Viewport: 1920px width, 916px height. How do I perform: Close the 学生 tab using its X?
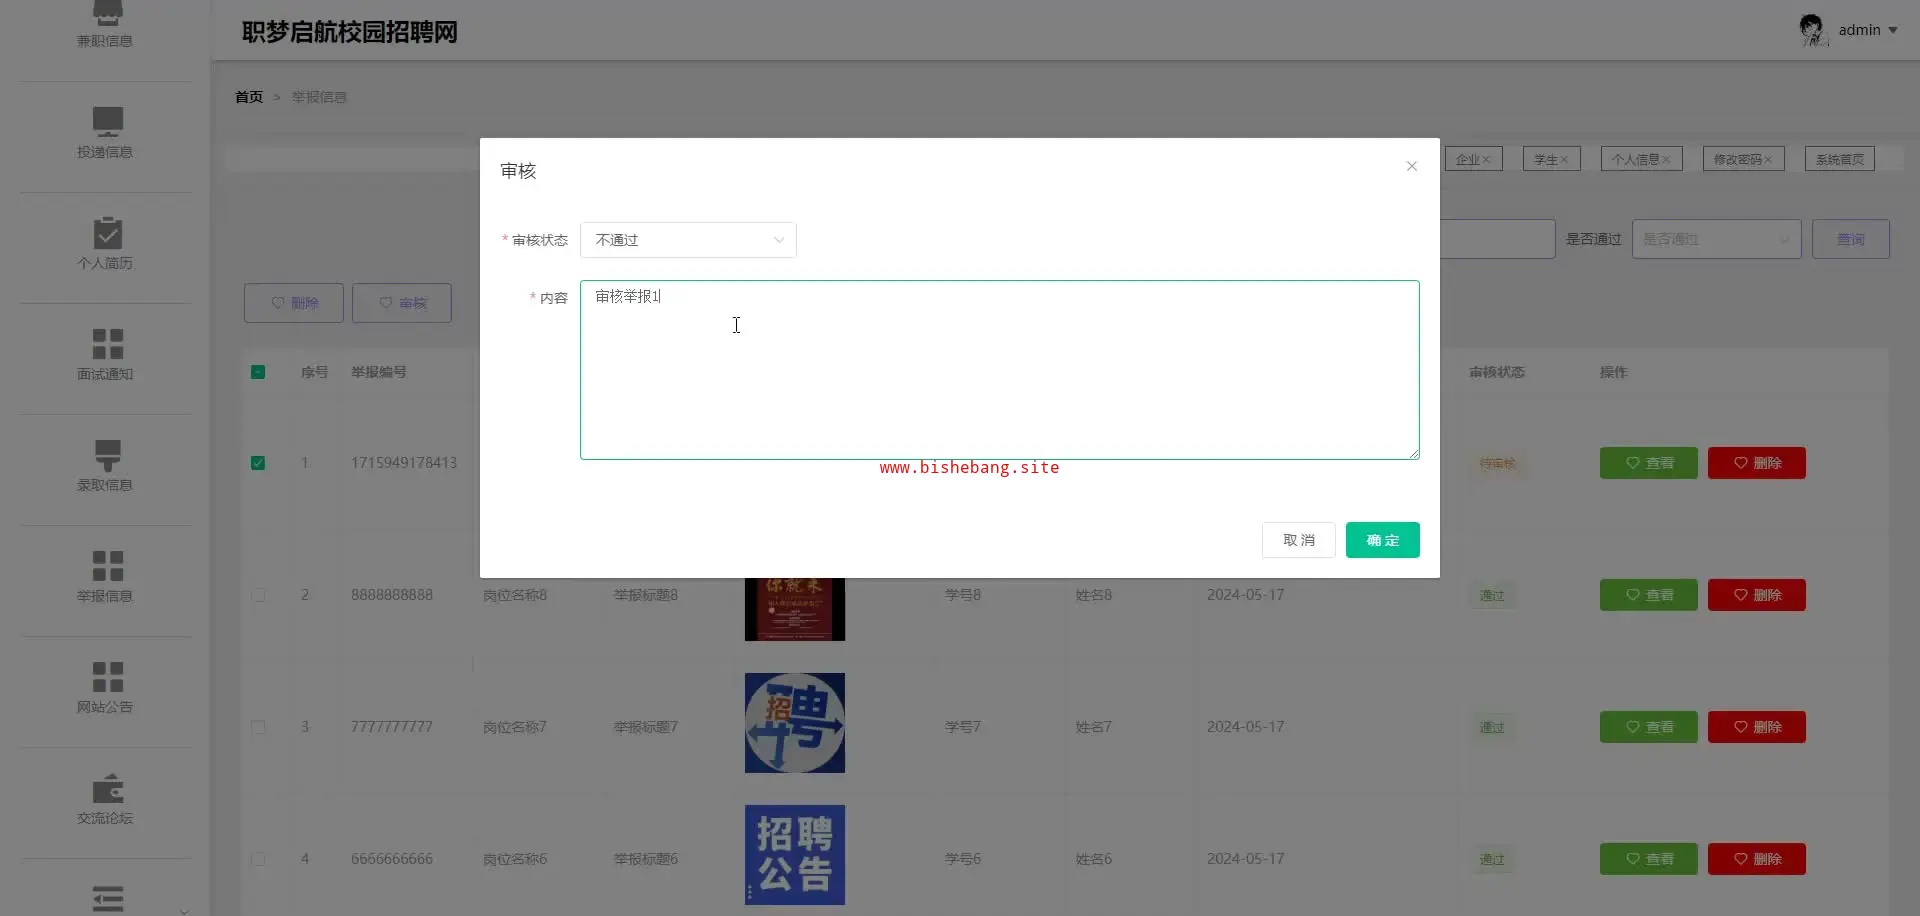click(1564, 160)
